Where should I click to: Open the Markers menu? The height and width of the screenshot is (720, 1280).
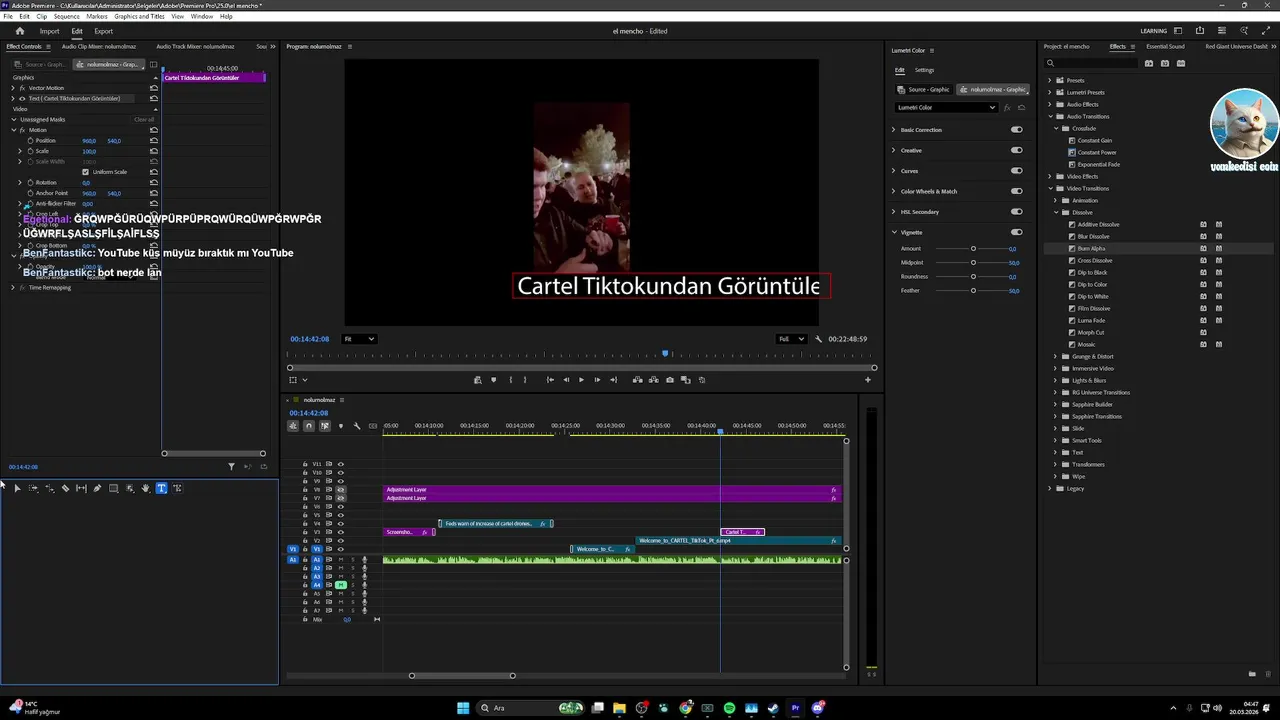coord(97,16)
